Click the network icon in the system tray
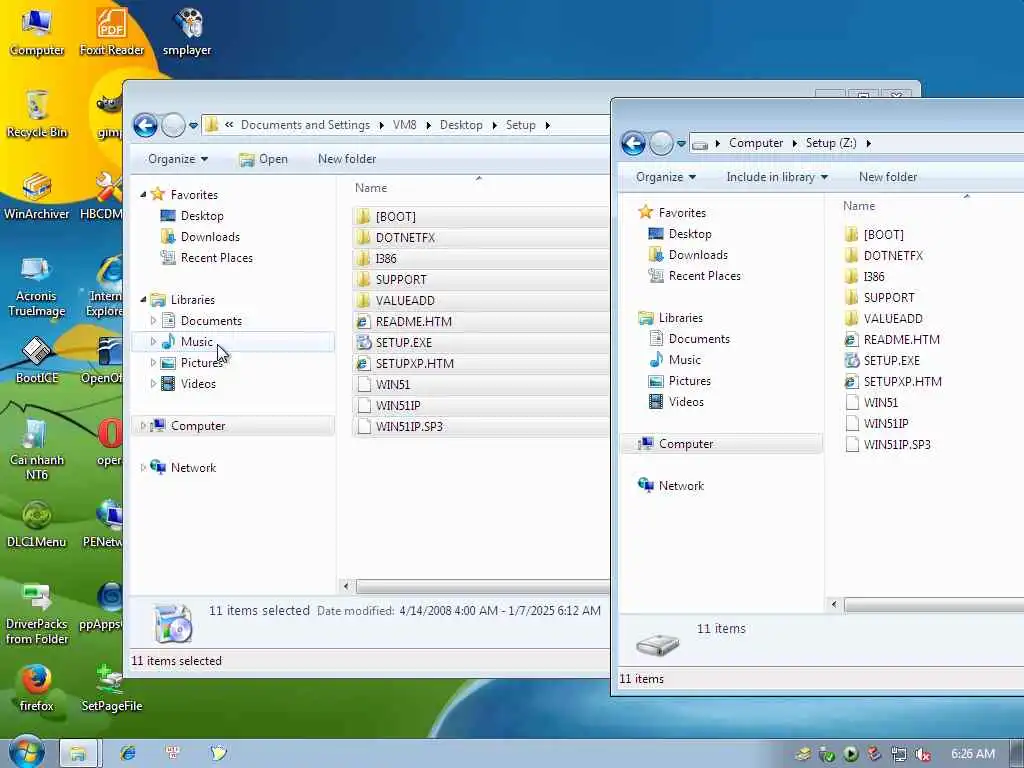This screenshot has width=1024, height=768. pyautogui.click(x=899, y=754)
